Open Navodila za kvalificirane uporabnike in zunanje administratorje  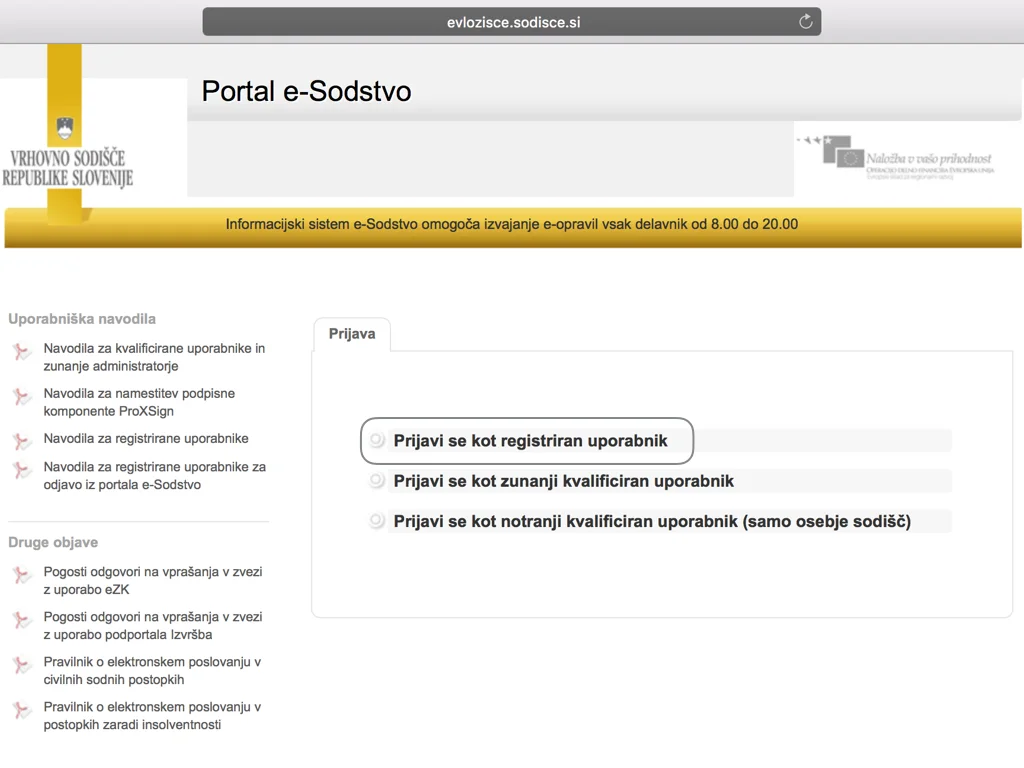click(154, 357)
